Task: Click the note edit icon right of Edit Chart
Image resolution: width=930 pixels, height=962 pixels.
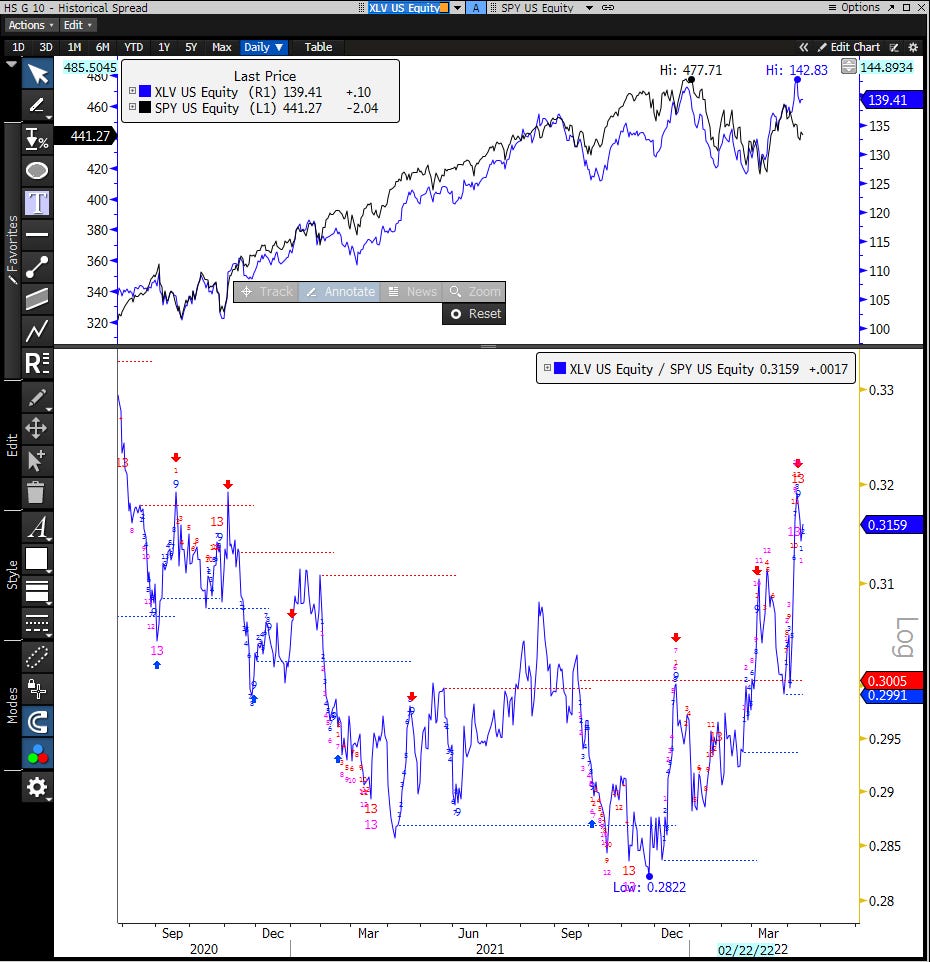Action: pos(894,47)
